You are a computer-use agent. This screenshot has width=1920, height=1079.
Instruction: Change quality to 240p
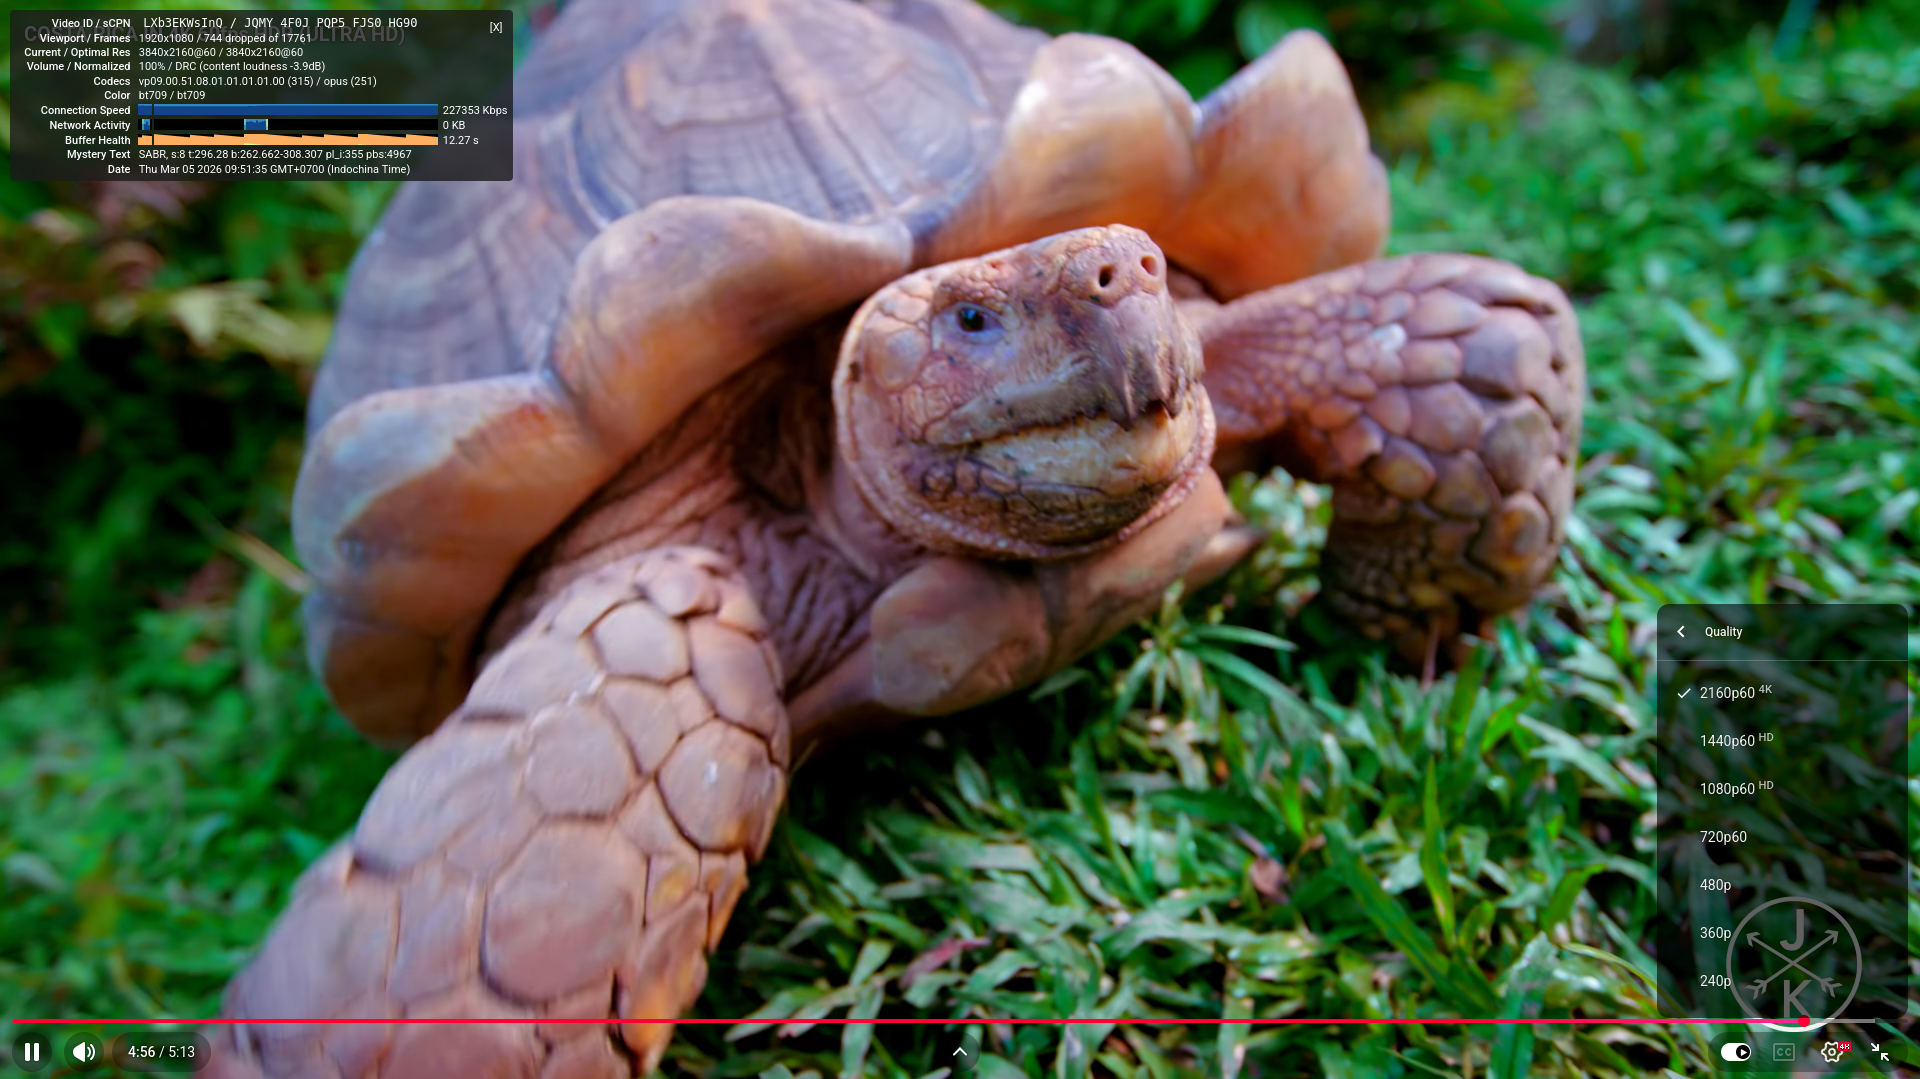[x=1715, y=981]
